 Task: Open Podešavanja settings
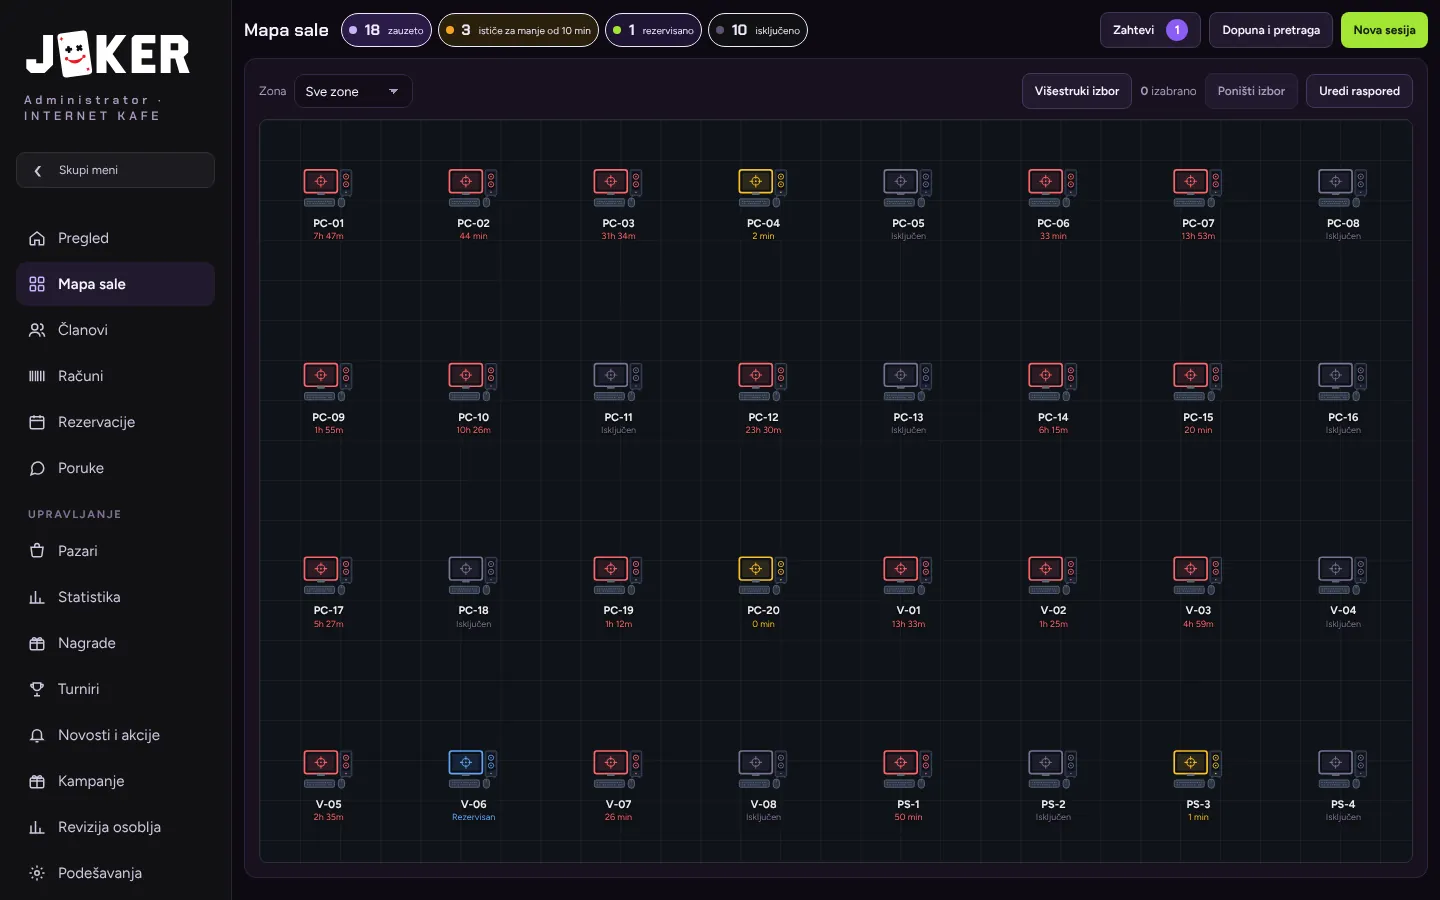(115, 873)
